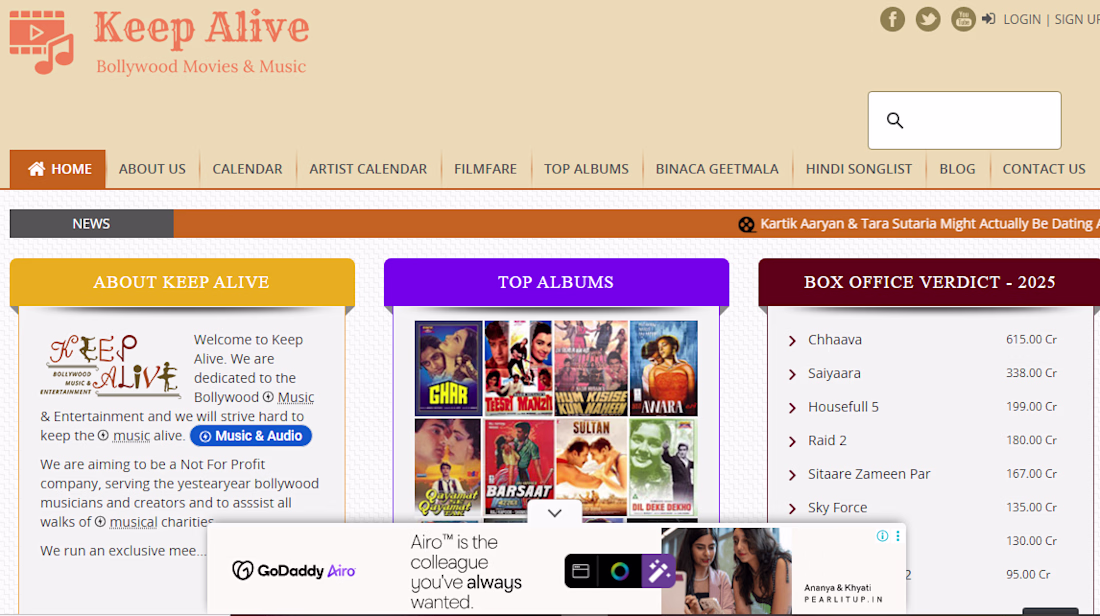Click the Airo color ring icon
Image resolution: width=1100 pixels, height=616 pixels.
[619, 571]
